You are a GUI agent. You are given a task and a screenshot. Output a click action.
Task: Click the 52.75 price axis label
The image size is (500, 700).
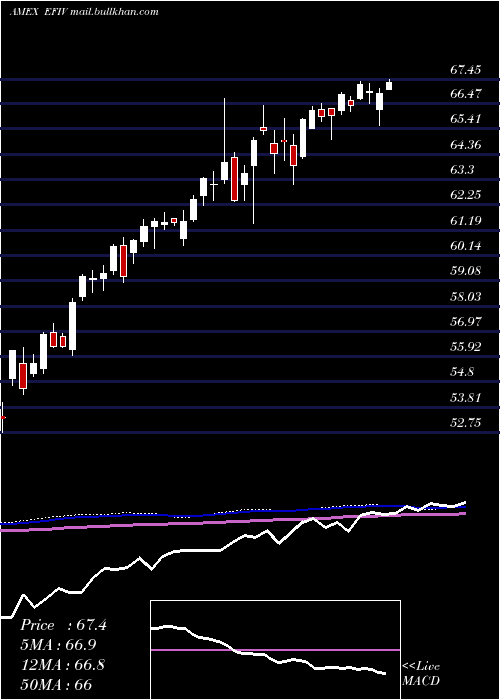coord(466,422)
